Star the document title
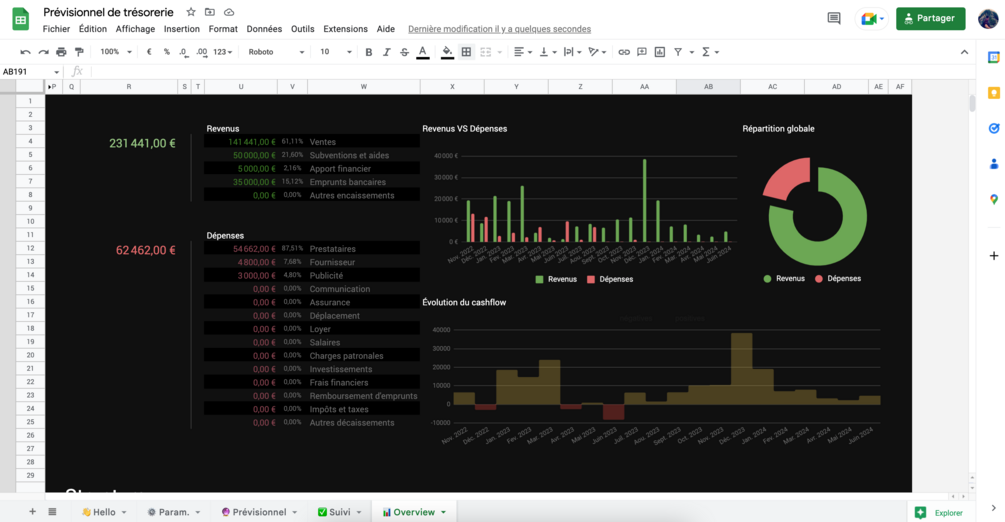The height and width of the screenshot is (522, 1005). (x=191, y=12)
